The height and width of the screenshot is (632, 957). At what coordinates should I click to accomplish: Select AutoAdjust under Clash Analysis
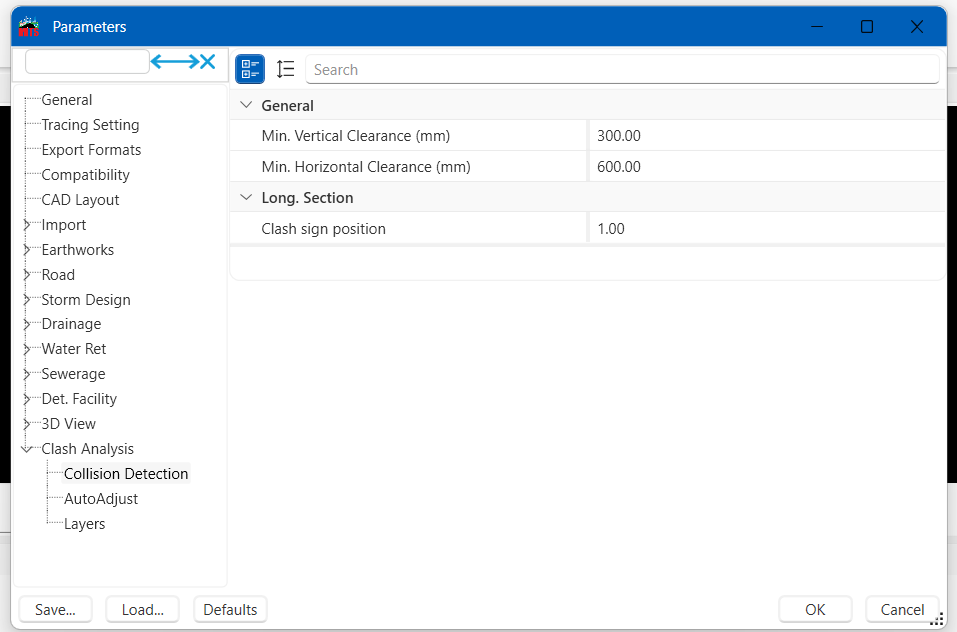click(x=101, y=499)
